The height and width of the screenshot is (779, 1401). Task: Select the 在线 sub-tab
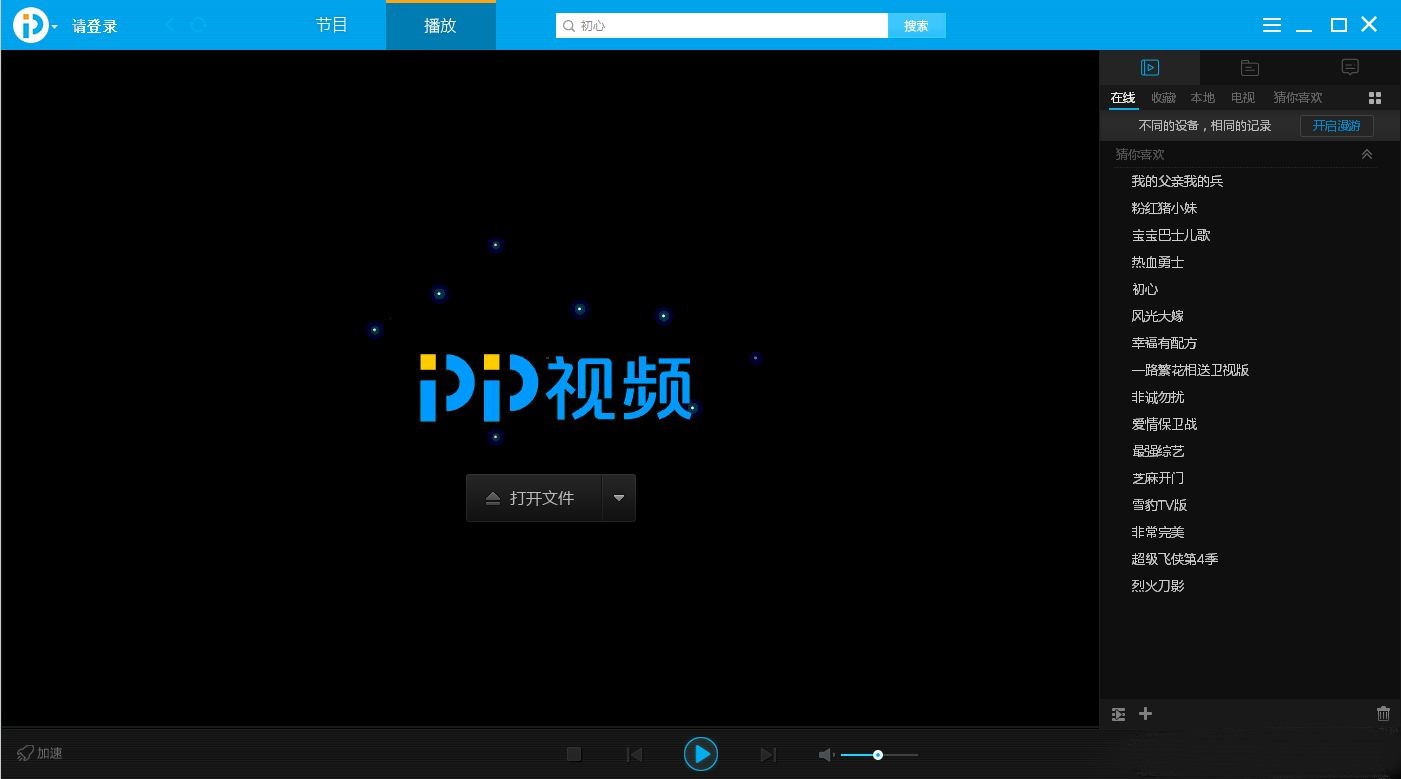tap(1123, 98)
